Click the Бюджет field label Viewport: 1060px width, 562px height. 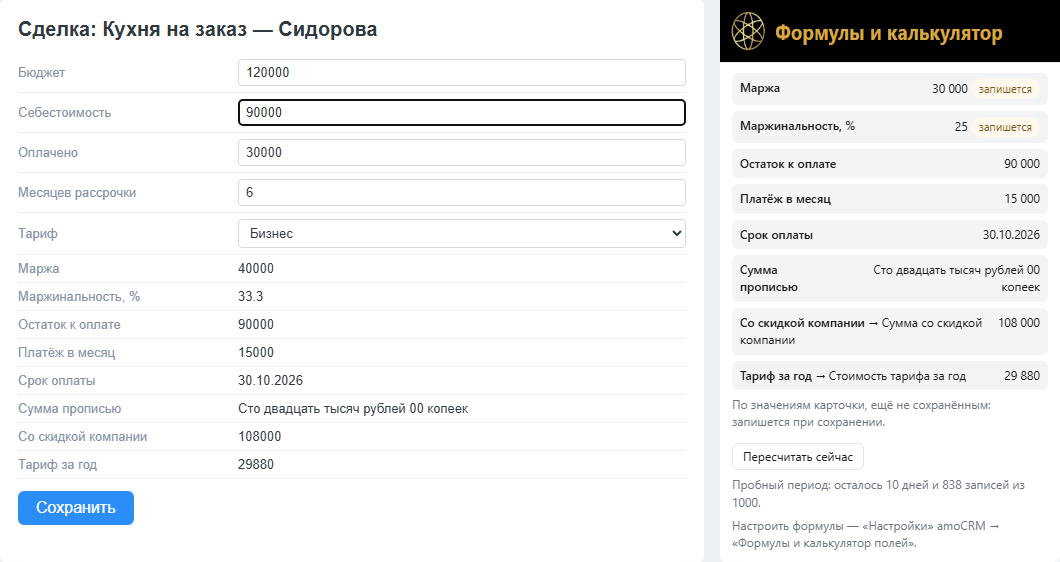pos(41,72)
